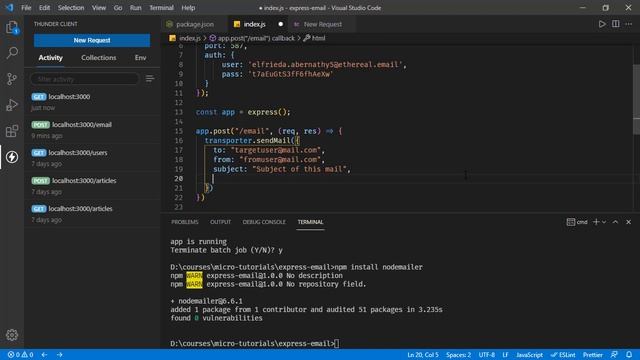
Task: Open editor More Actions ellipsis
Action: (x=629, y=24)
